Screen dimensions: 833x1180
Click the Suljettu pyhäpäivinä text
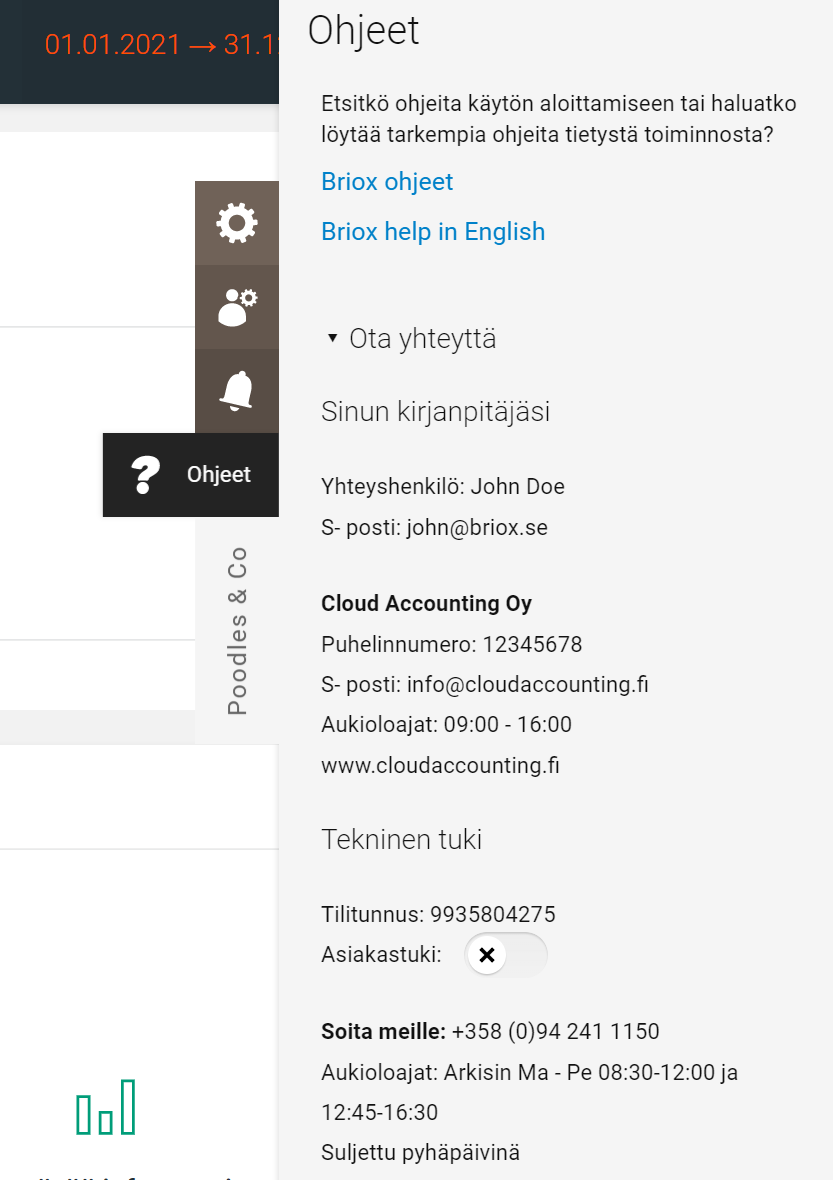click(420, 1152)
